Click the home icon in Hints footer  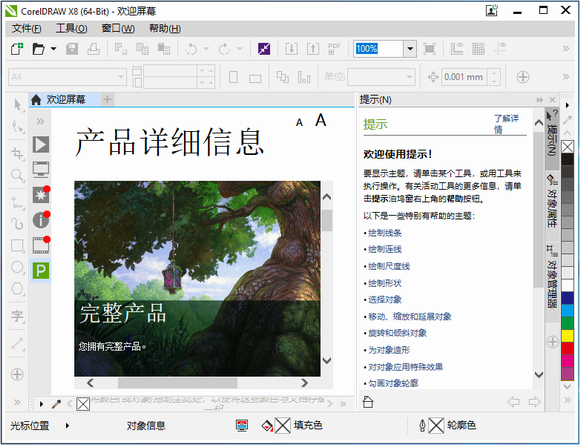pyautogui.click(x=368, y=401)
